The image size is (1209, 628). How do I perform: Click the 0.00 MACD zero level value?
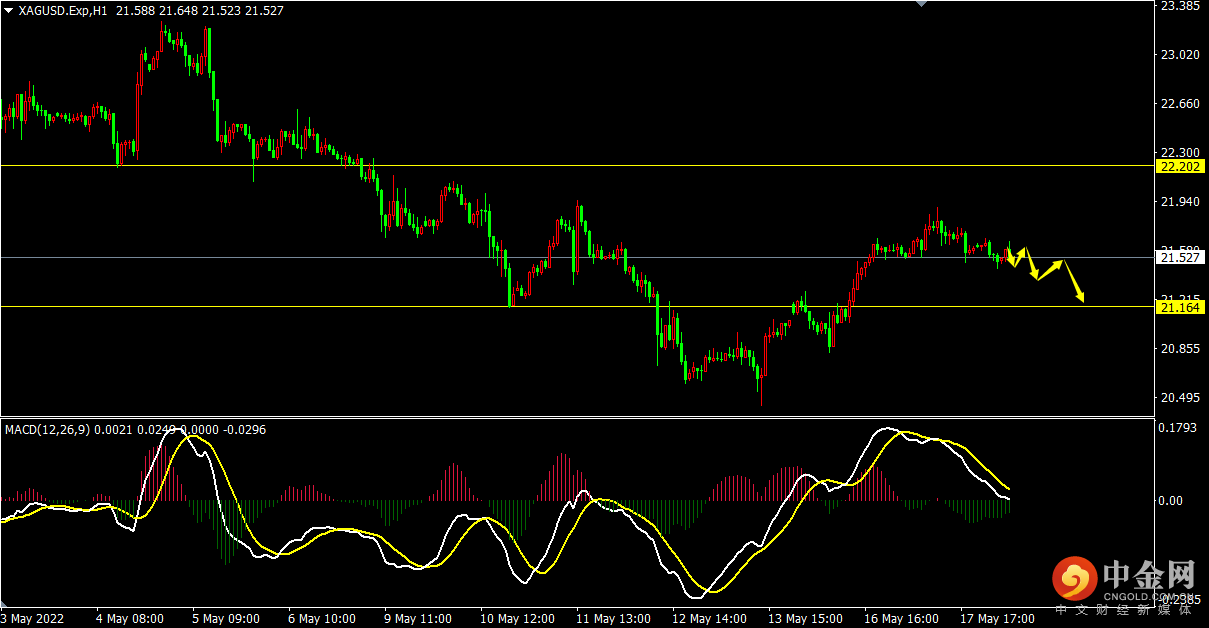[x=1172, y=501]
